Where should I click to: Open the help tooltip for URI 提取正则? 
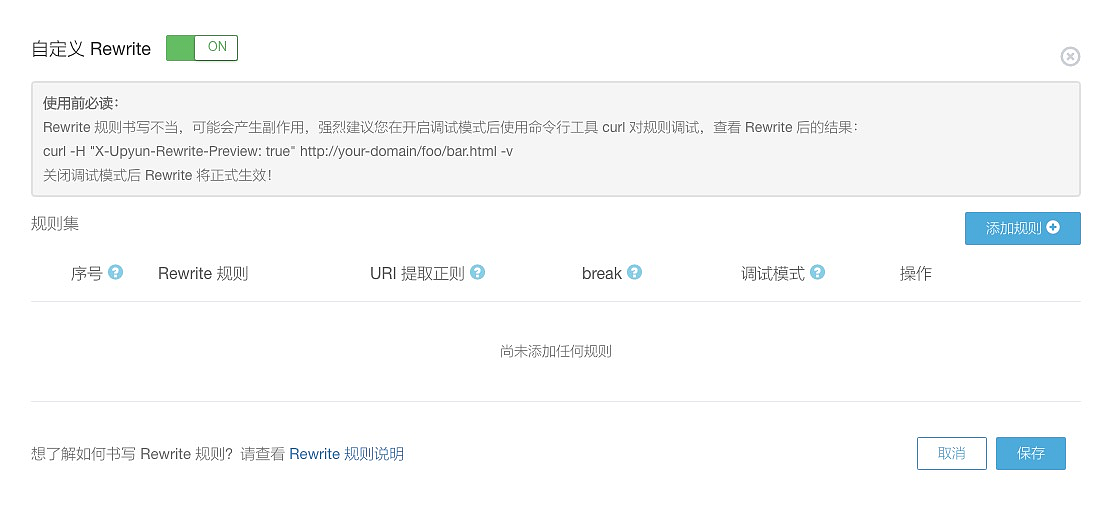[477, 272]
